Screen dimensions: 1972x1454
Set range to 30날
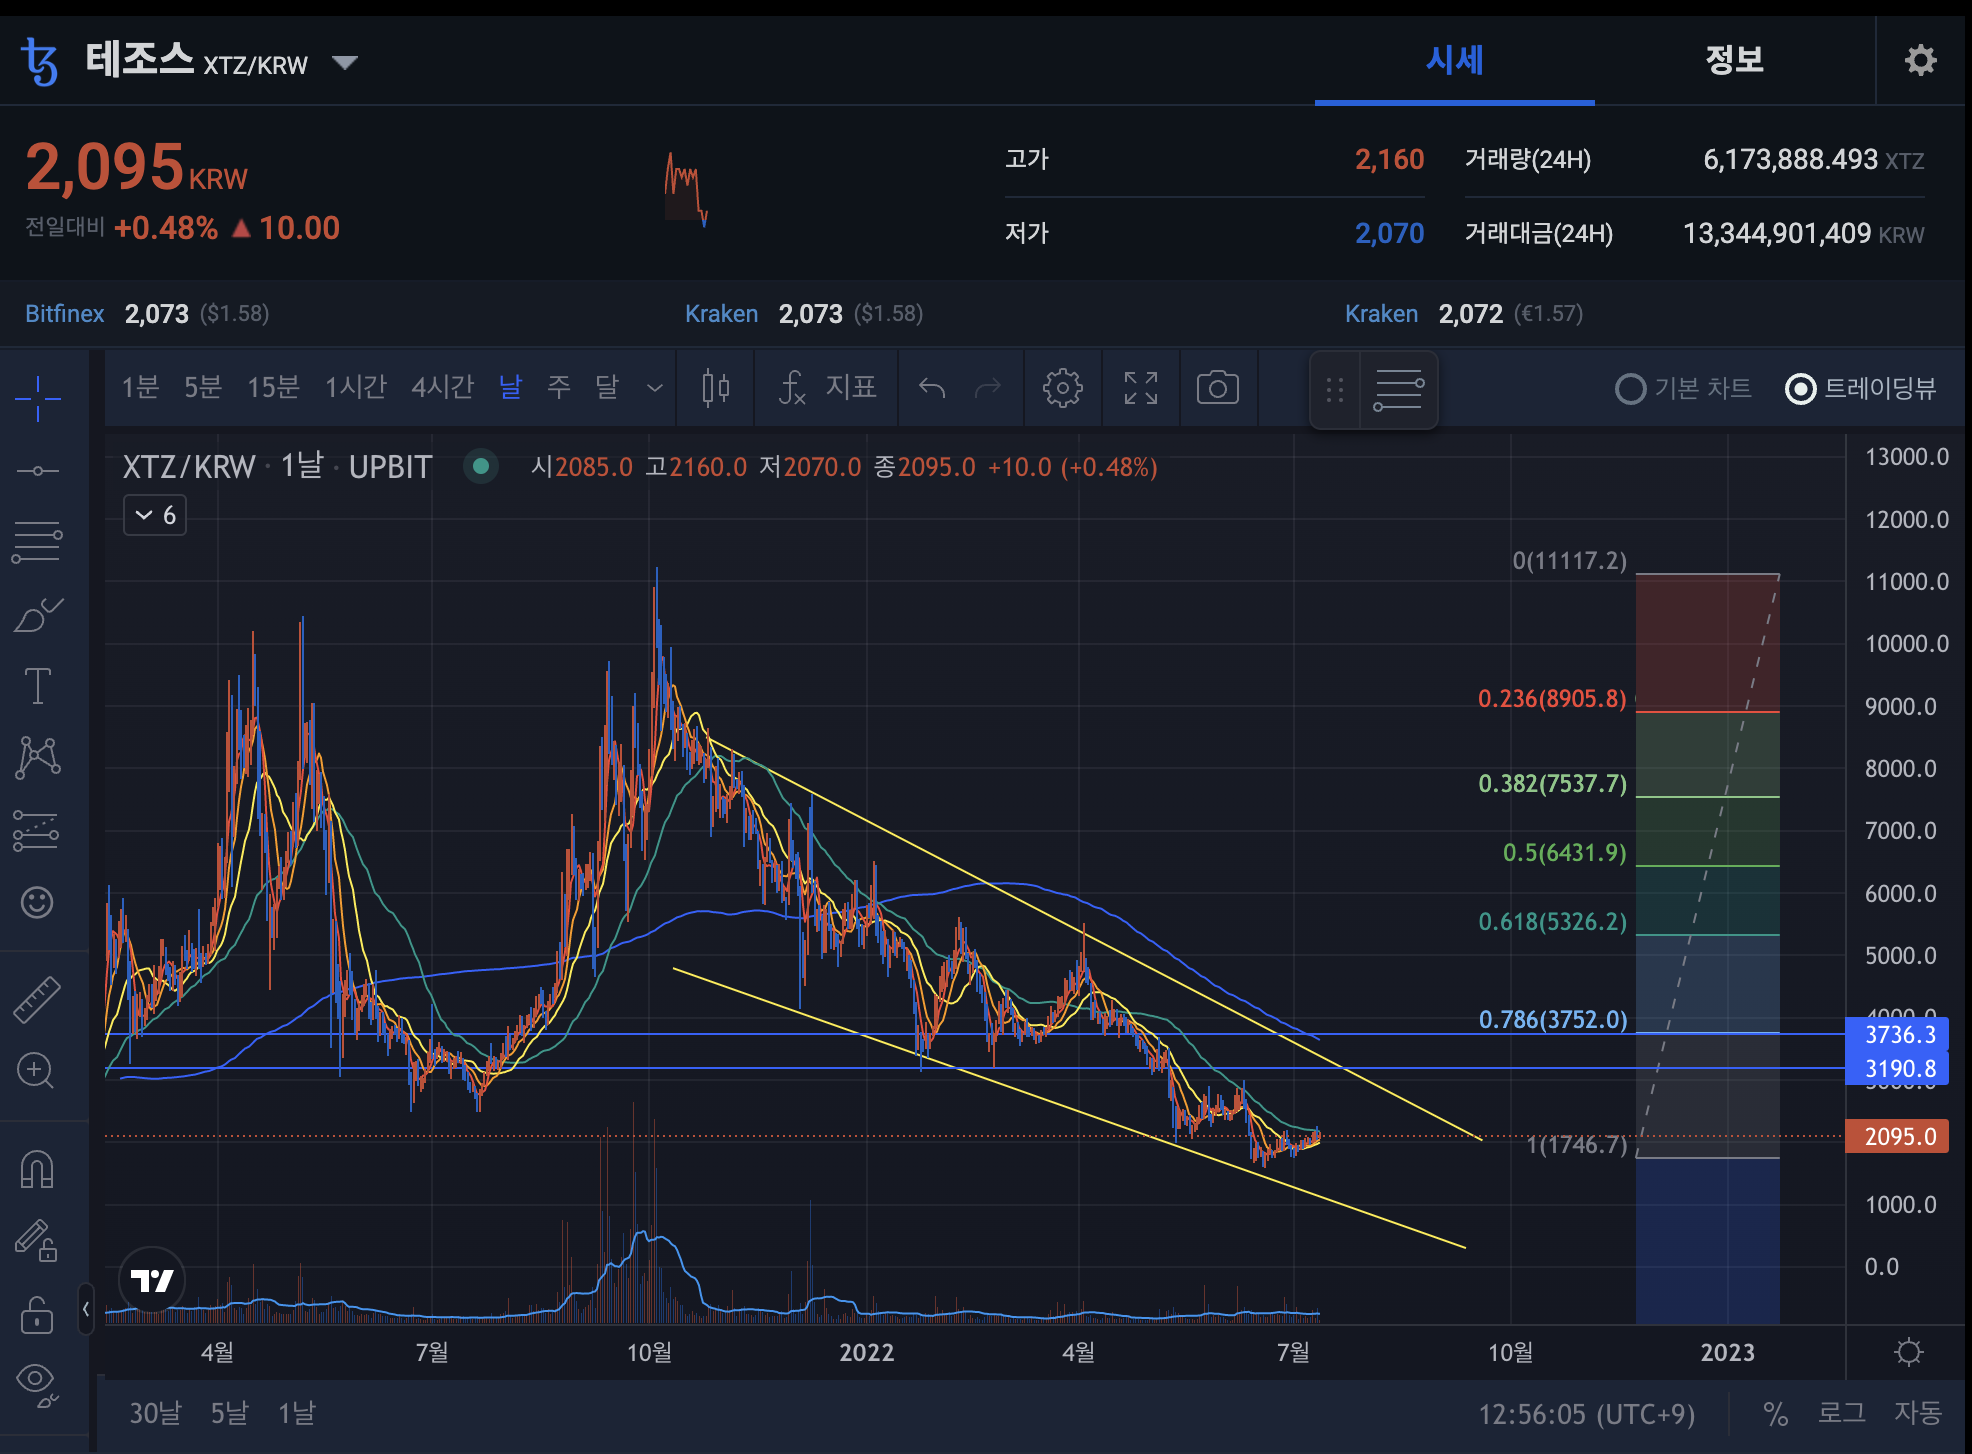[155, 1413]
